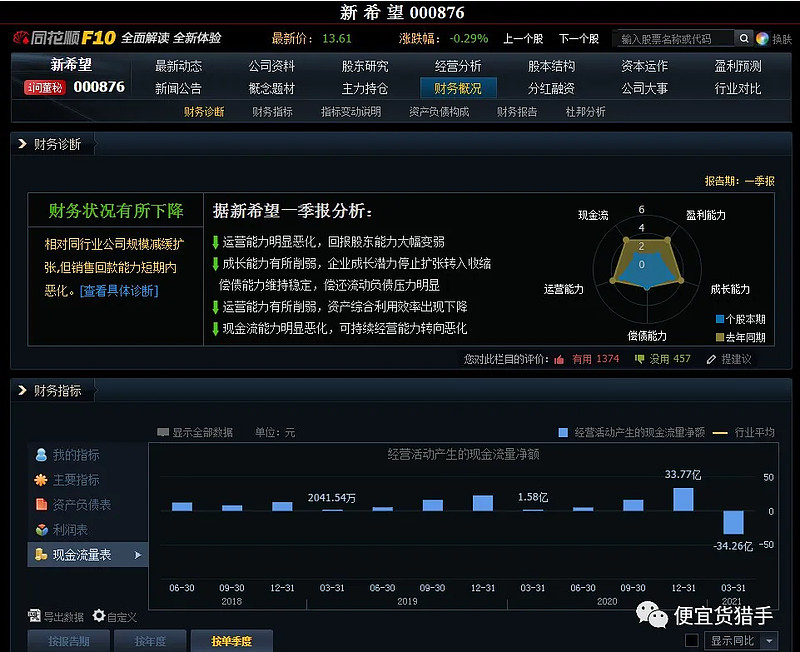Click the 主要指标 star icon

point(41,480)
